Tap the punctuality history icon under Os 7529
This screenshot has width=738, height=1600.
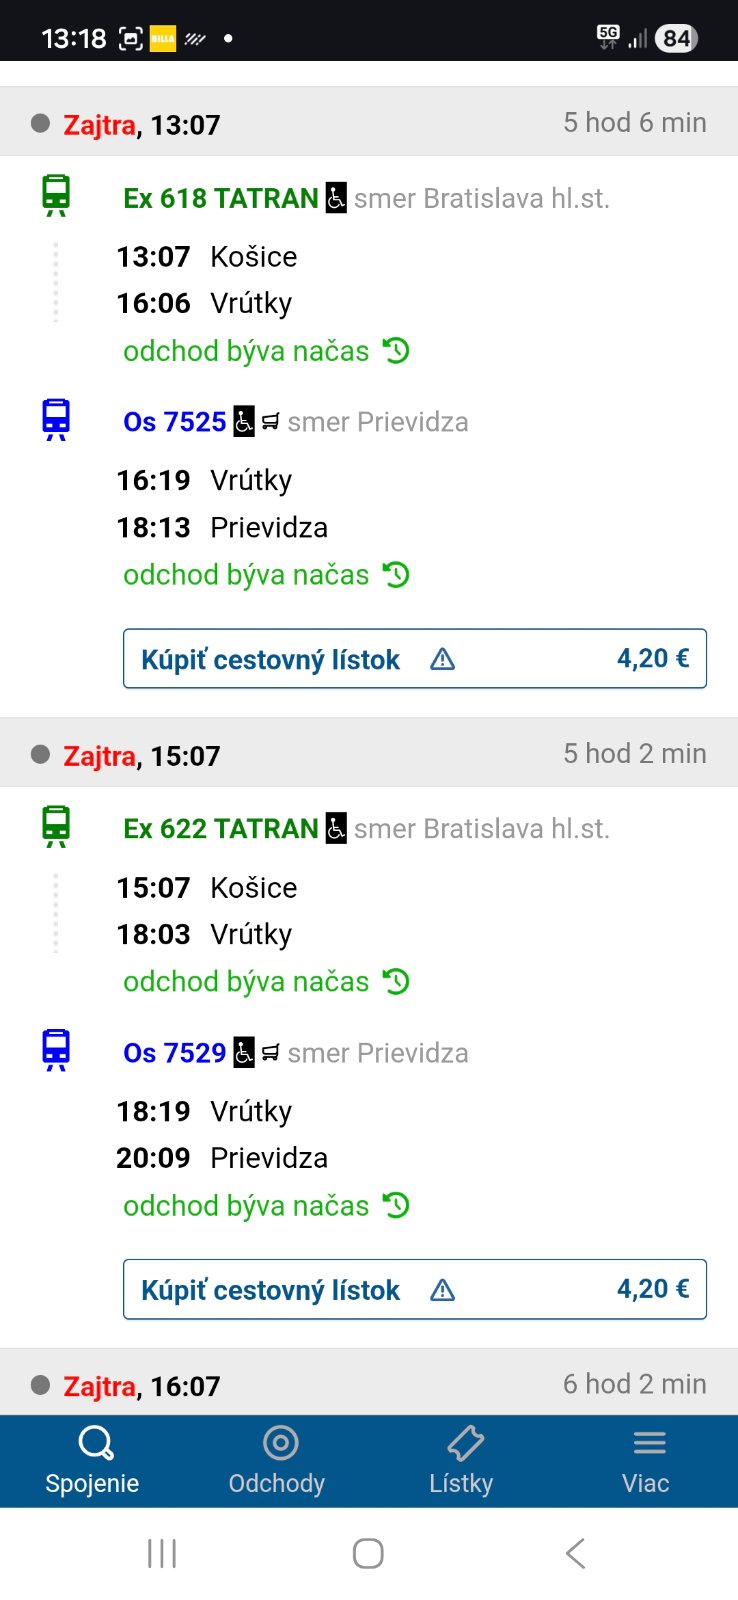tap(397, 1206)
